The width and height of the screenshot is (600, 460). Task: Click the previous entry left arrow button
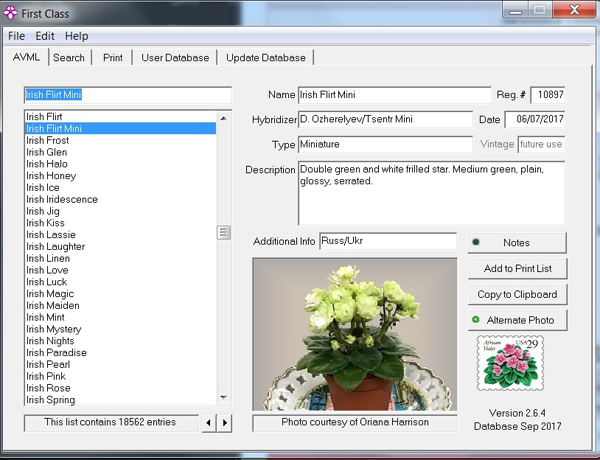tap(209, 423)
